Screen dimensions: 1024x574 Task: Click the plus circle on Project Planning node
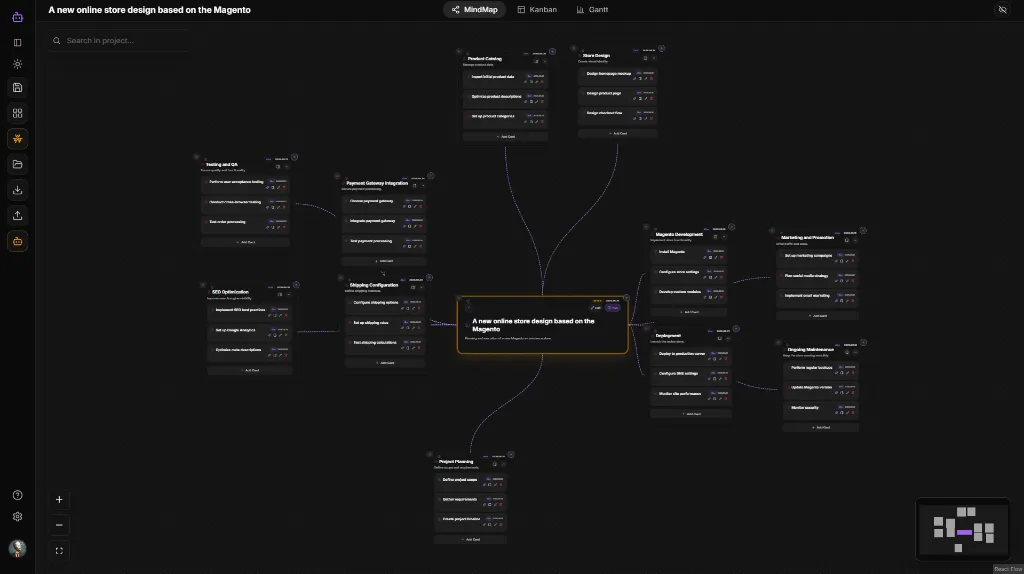(511, 454)
